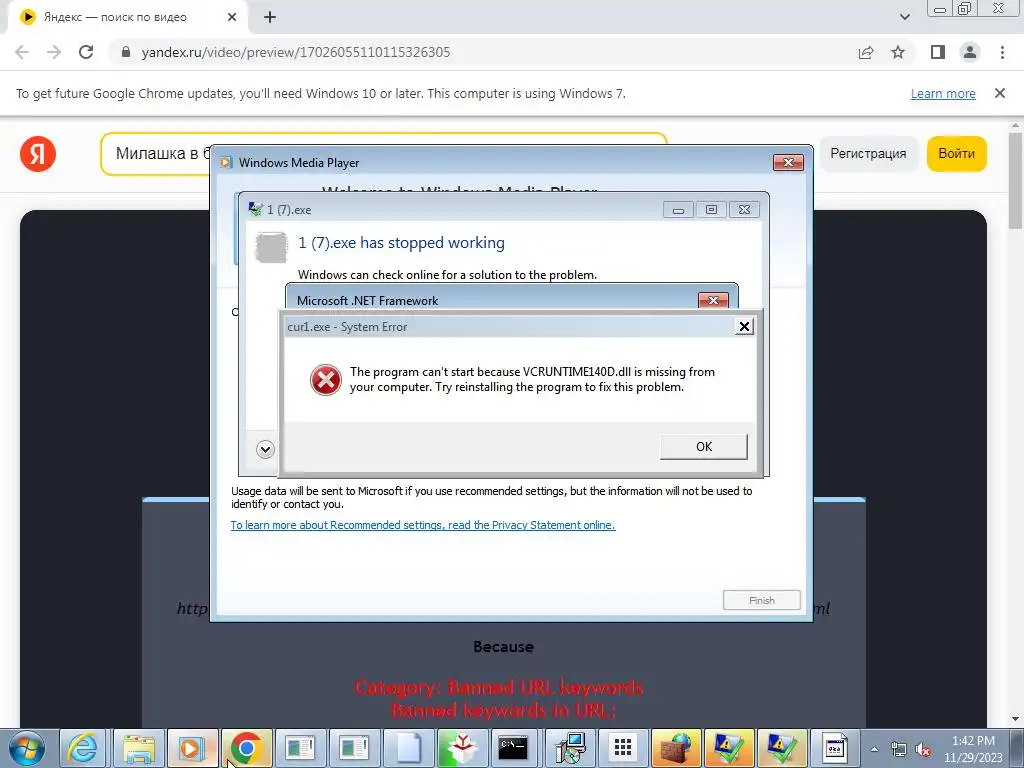Click the 1 (7).exe title bar icon
The image size is (1024, 768).
[x=255, y=210]
